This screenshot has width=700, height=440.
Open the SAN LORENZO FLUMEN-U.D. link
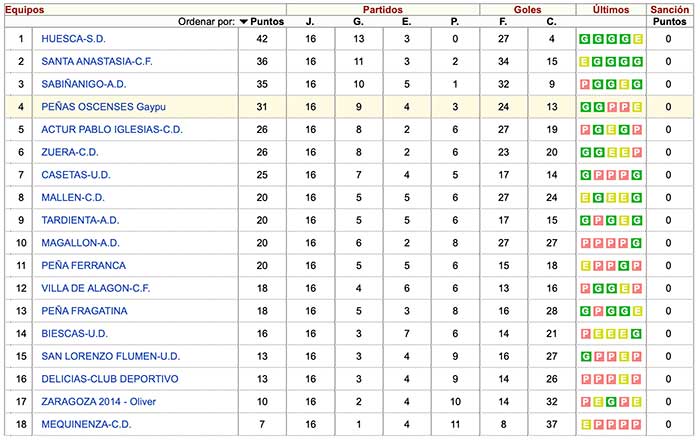pyautogui.click(x=111, y=356)
